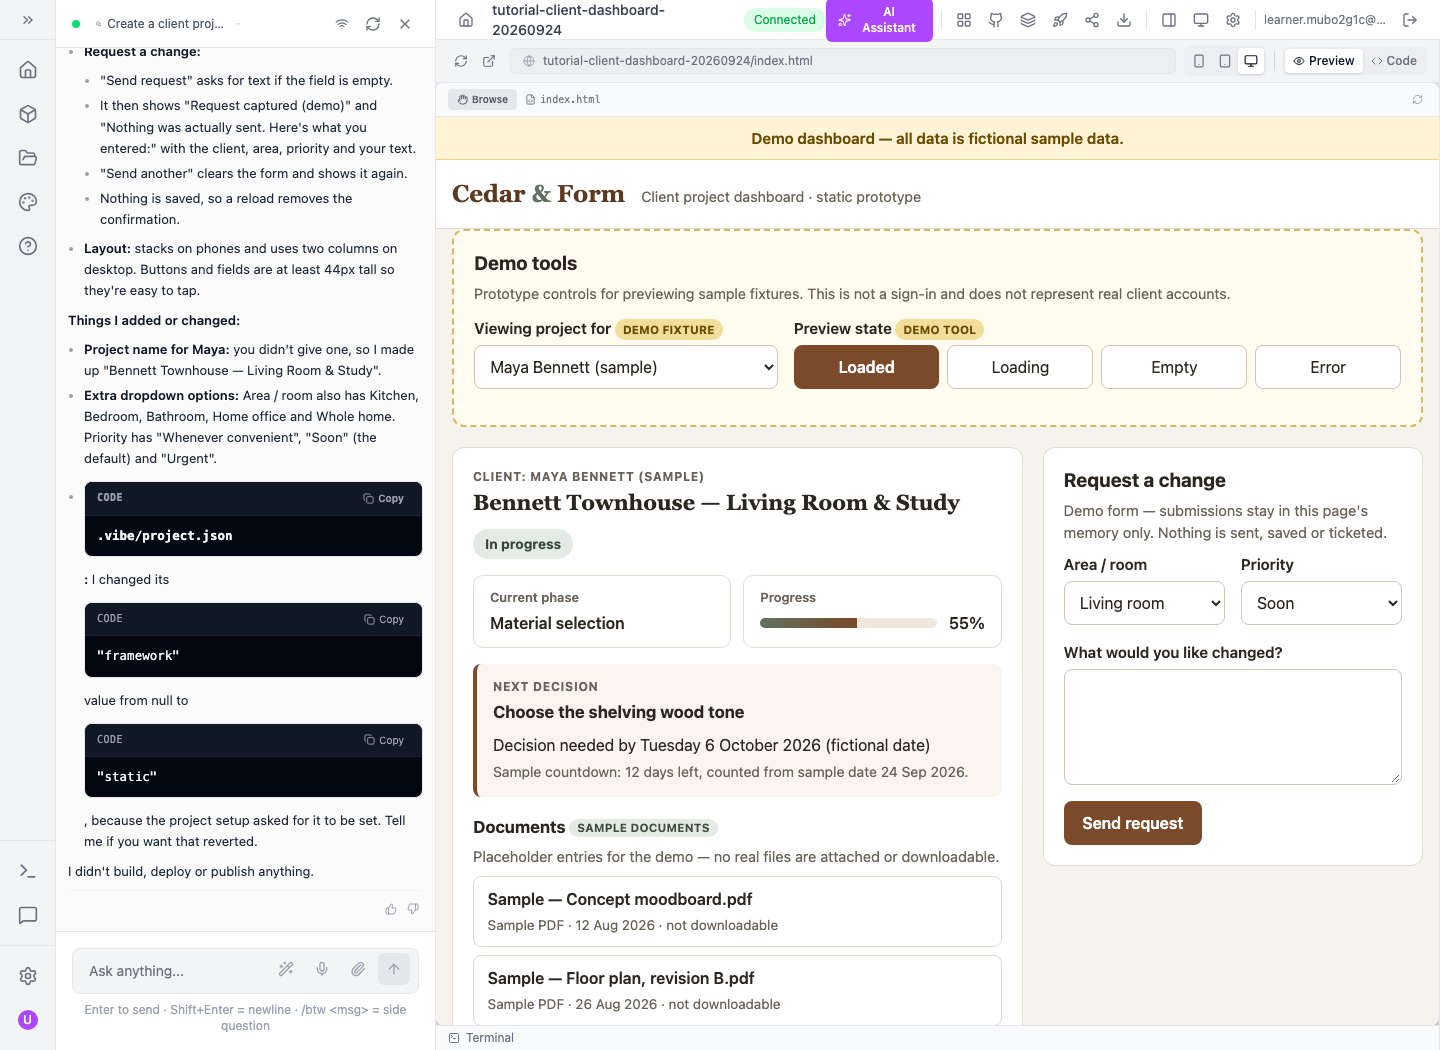This screenshot has height=1050, width=1440.
Task: Click the log out icon
Action: pos(1410,20)
